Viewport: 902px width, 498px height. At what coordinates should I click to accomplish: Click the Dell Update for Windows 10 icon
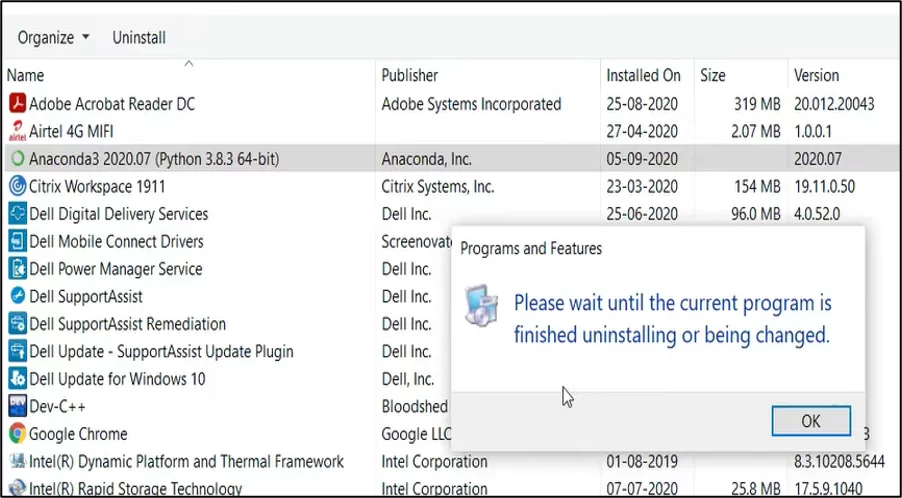coord(18,379)
